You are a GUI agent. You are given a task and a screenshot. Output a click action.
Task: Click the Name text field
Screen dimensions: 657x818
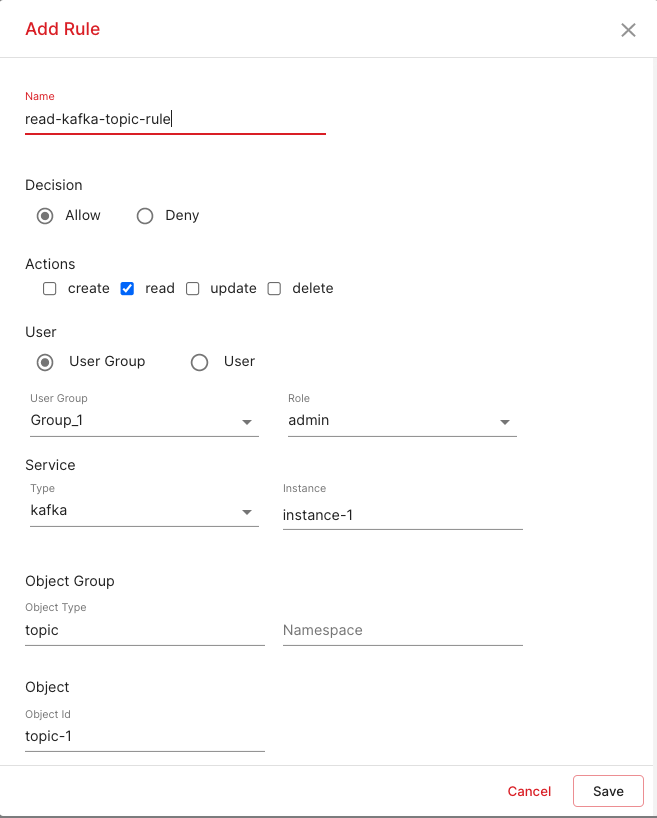point(175,119)
